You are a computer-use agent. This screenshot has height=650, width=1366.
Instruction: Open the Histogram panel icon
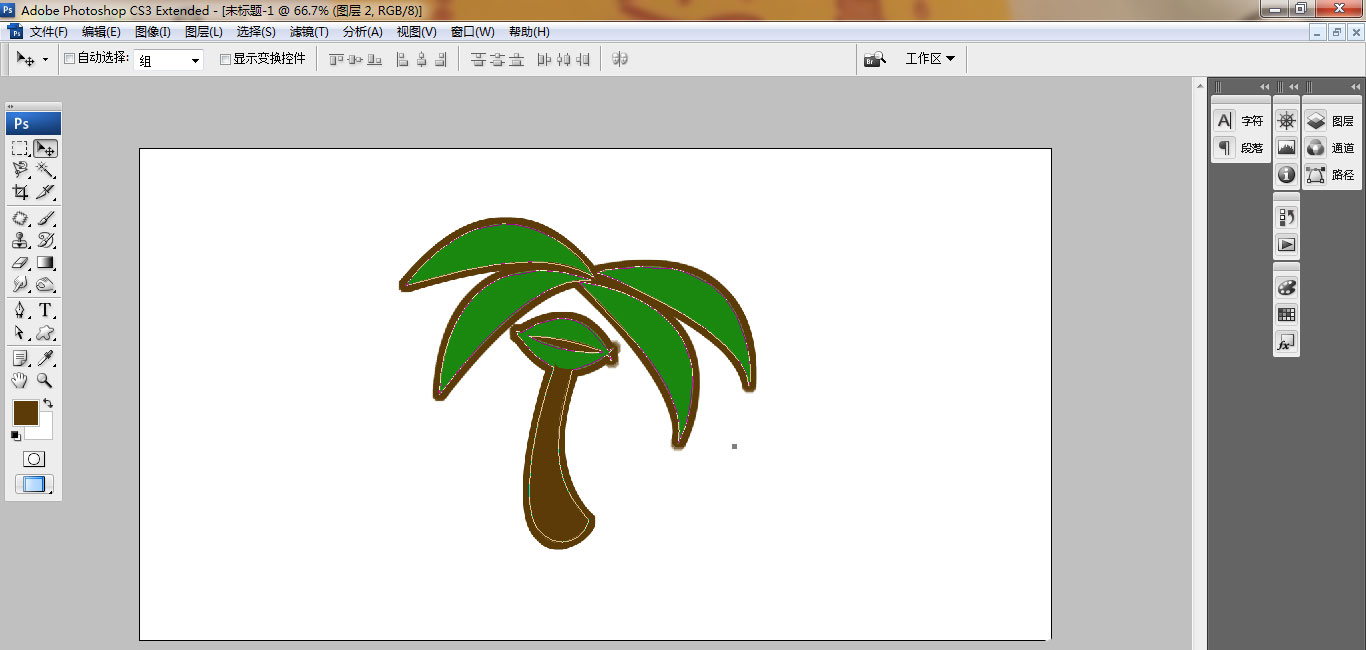tap(1286, 148)
